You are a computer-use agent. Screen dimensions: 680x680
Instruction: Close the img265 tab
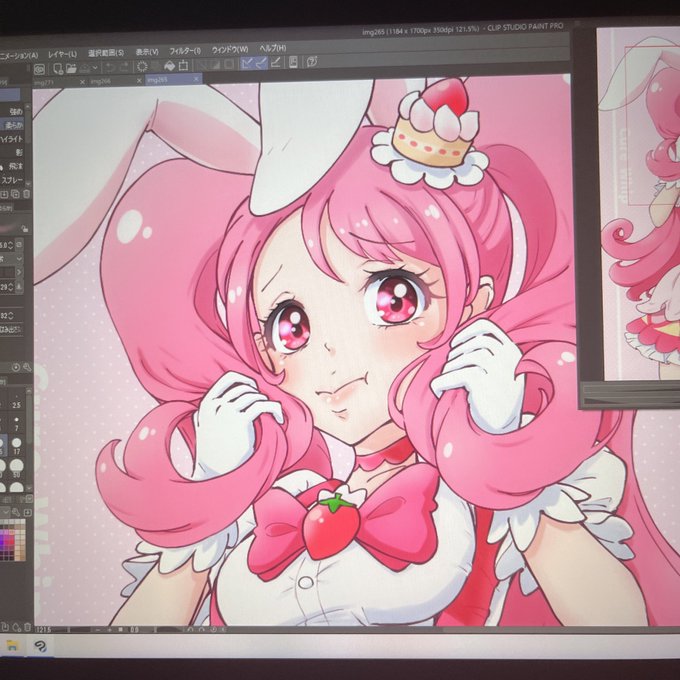click(196, 79)
